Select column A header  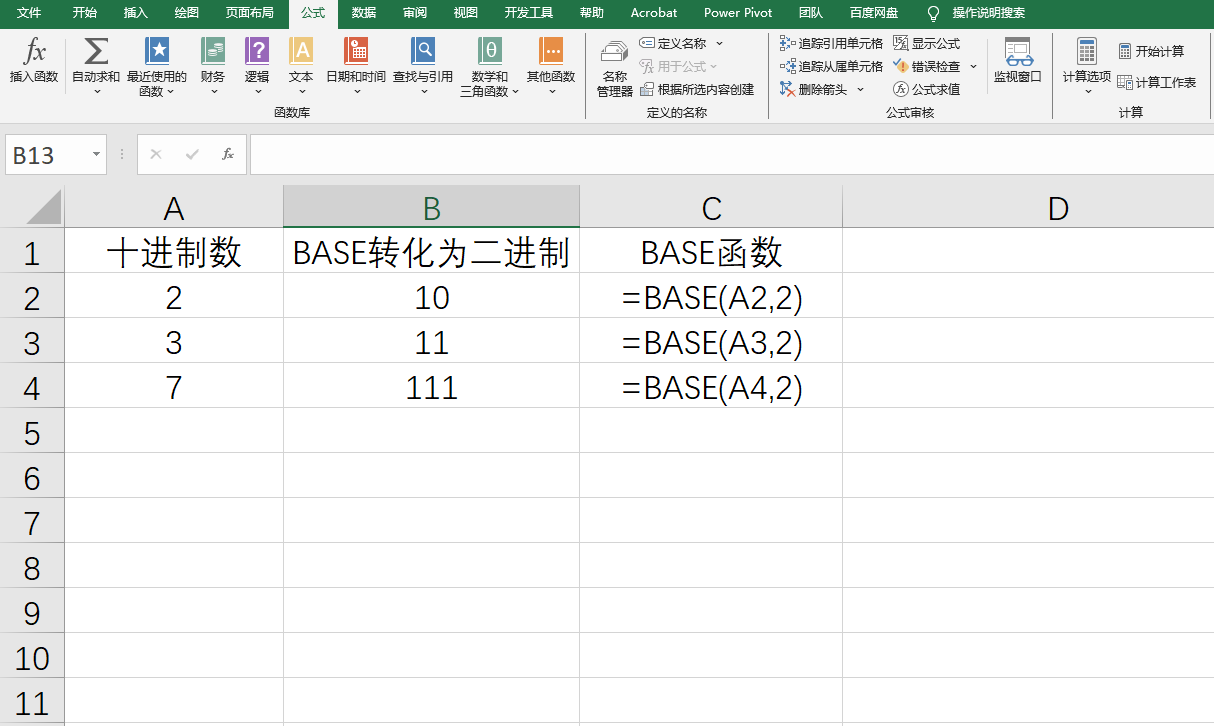click(174, 207)
